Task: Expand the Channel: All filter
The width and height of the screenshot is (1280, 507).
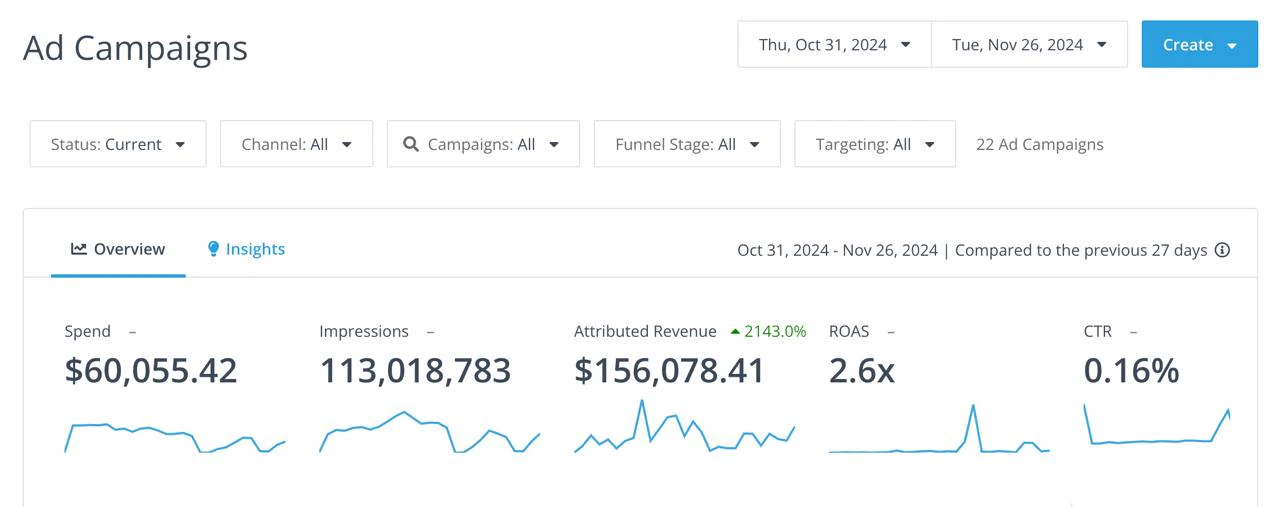Action: pos(296,144)
